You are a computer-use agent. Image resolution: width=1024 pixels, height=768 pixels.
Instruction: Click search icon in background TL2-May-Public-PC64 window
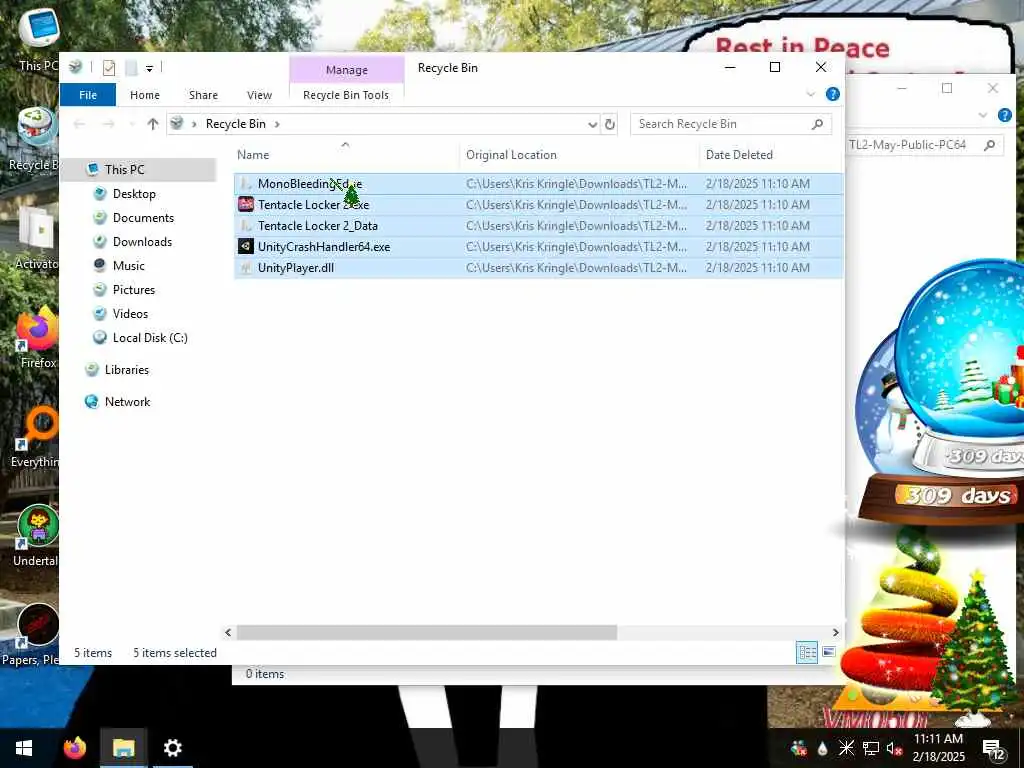990,145
